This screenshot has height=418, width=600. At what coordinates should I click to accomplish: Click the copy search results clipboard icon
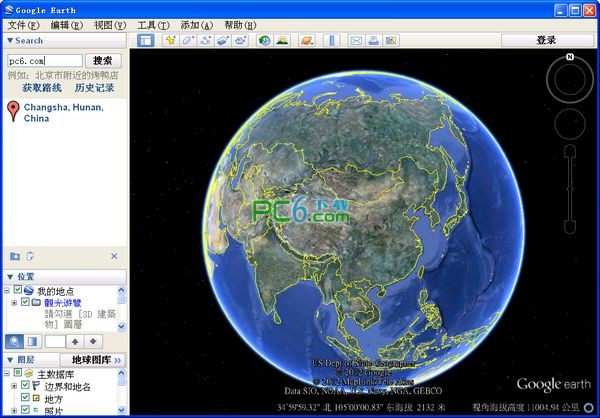[30, 256]
